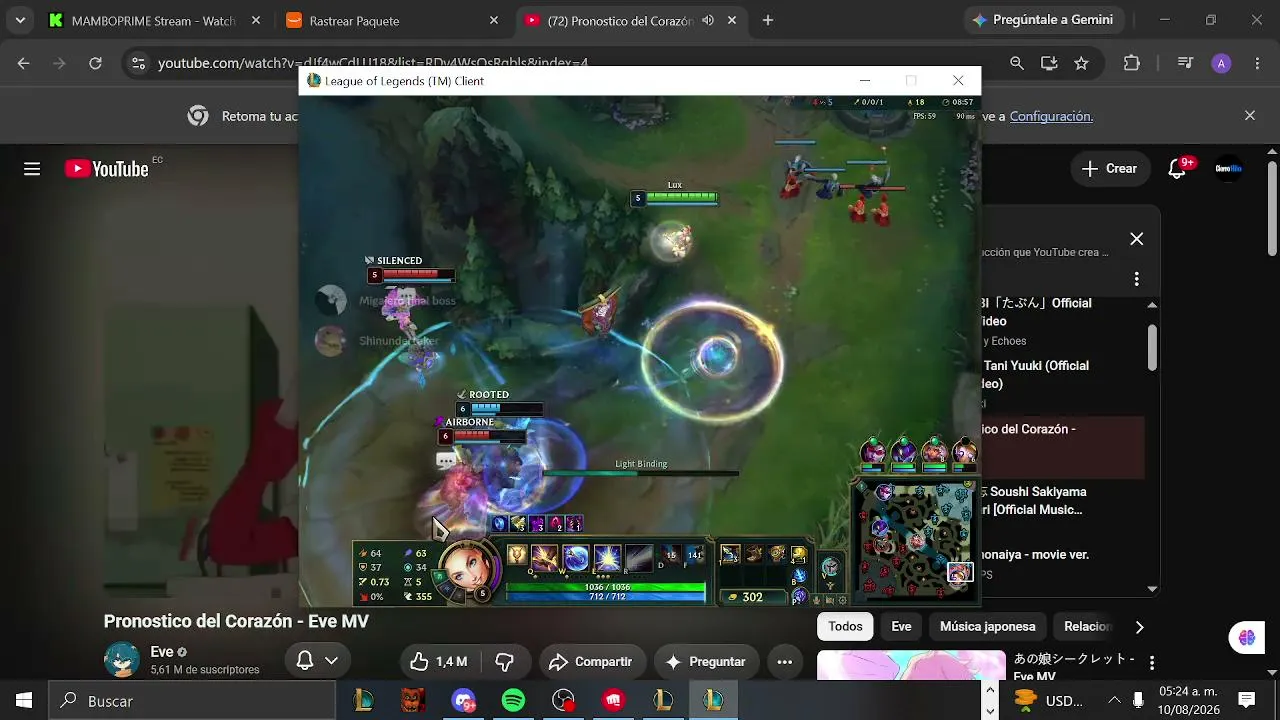Image resolution: width=1280 pixels, height=720 pixels.
Task: Trigger the recall button B in the HUD
Action: pos(799,575)
